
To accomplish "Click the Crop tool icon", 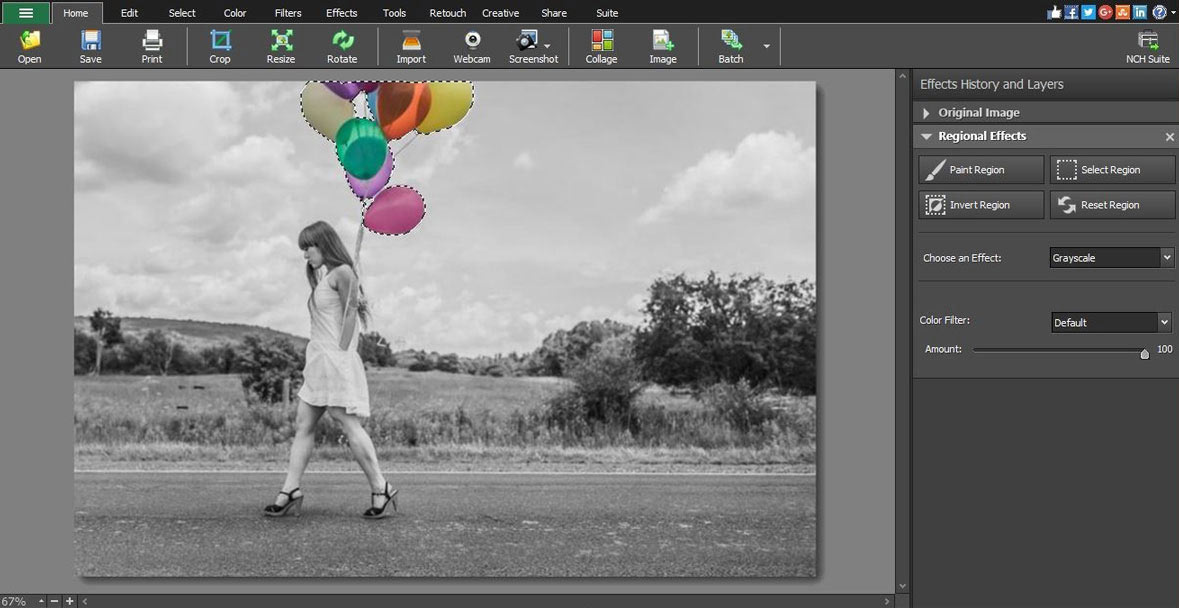I will pyautogui.click(x=220, y=41).
